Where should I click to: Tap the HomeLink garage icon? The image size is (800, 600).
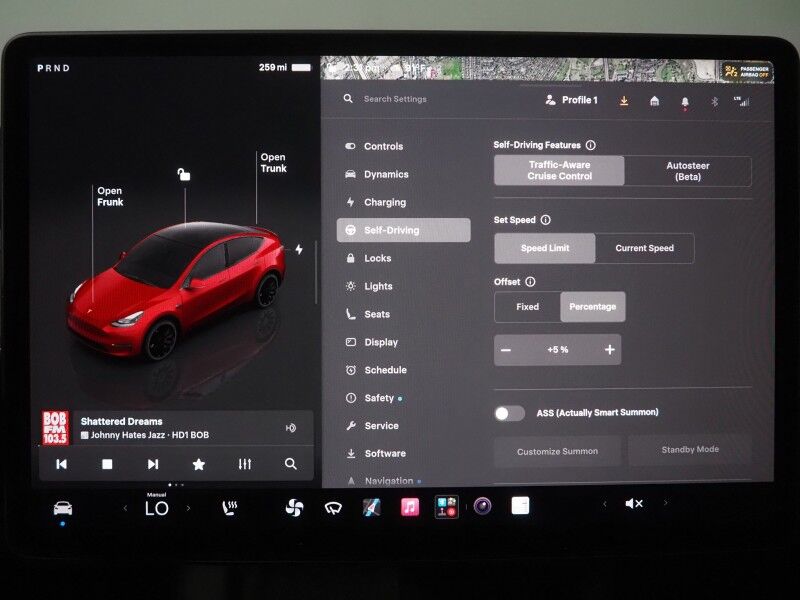pos(654,101)
